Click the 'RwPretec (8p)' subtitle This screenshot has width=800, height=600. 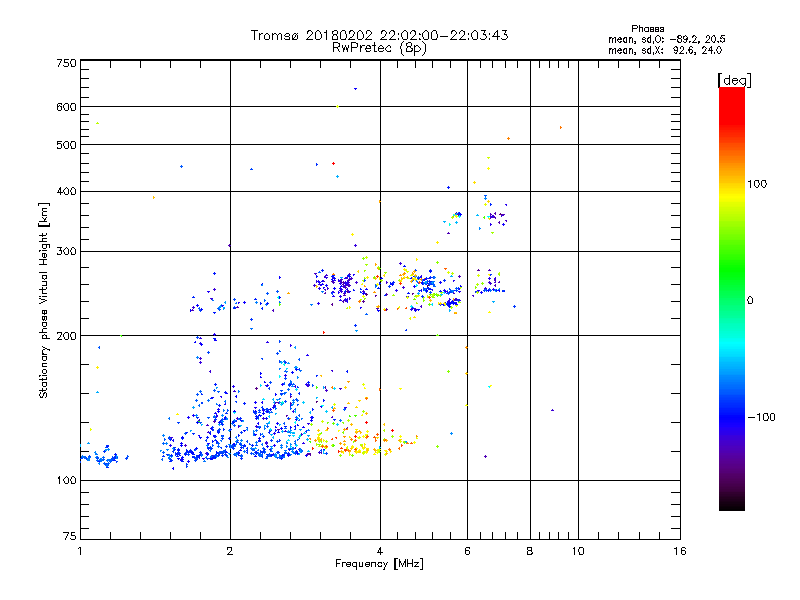click(379, 48)
